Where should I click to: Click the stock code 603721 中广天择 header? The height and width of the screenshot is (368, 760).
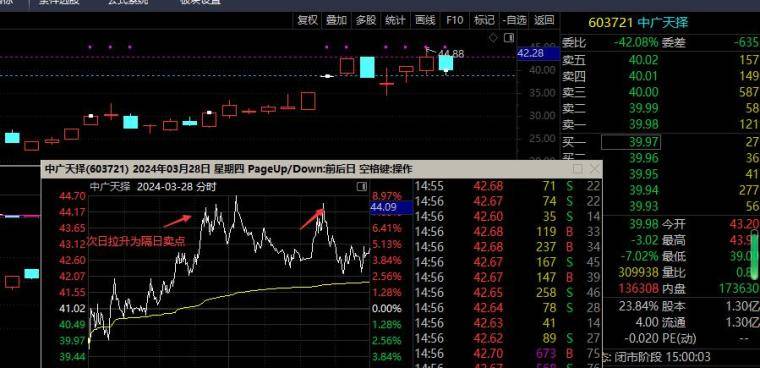638,22
